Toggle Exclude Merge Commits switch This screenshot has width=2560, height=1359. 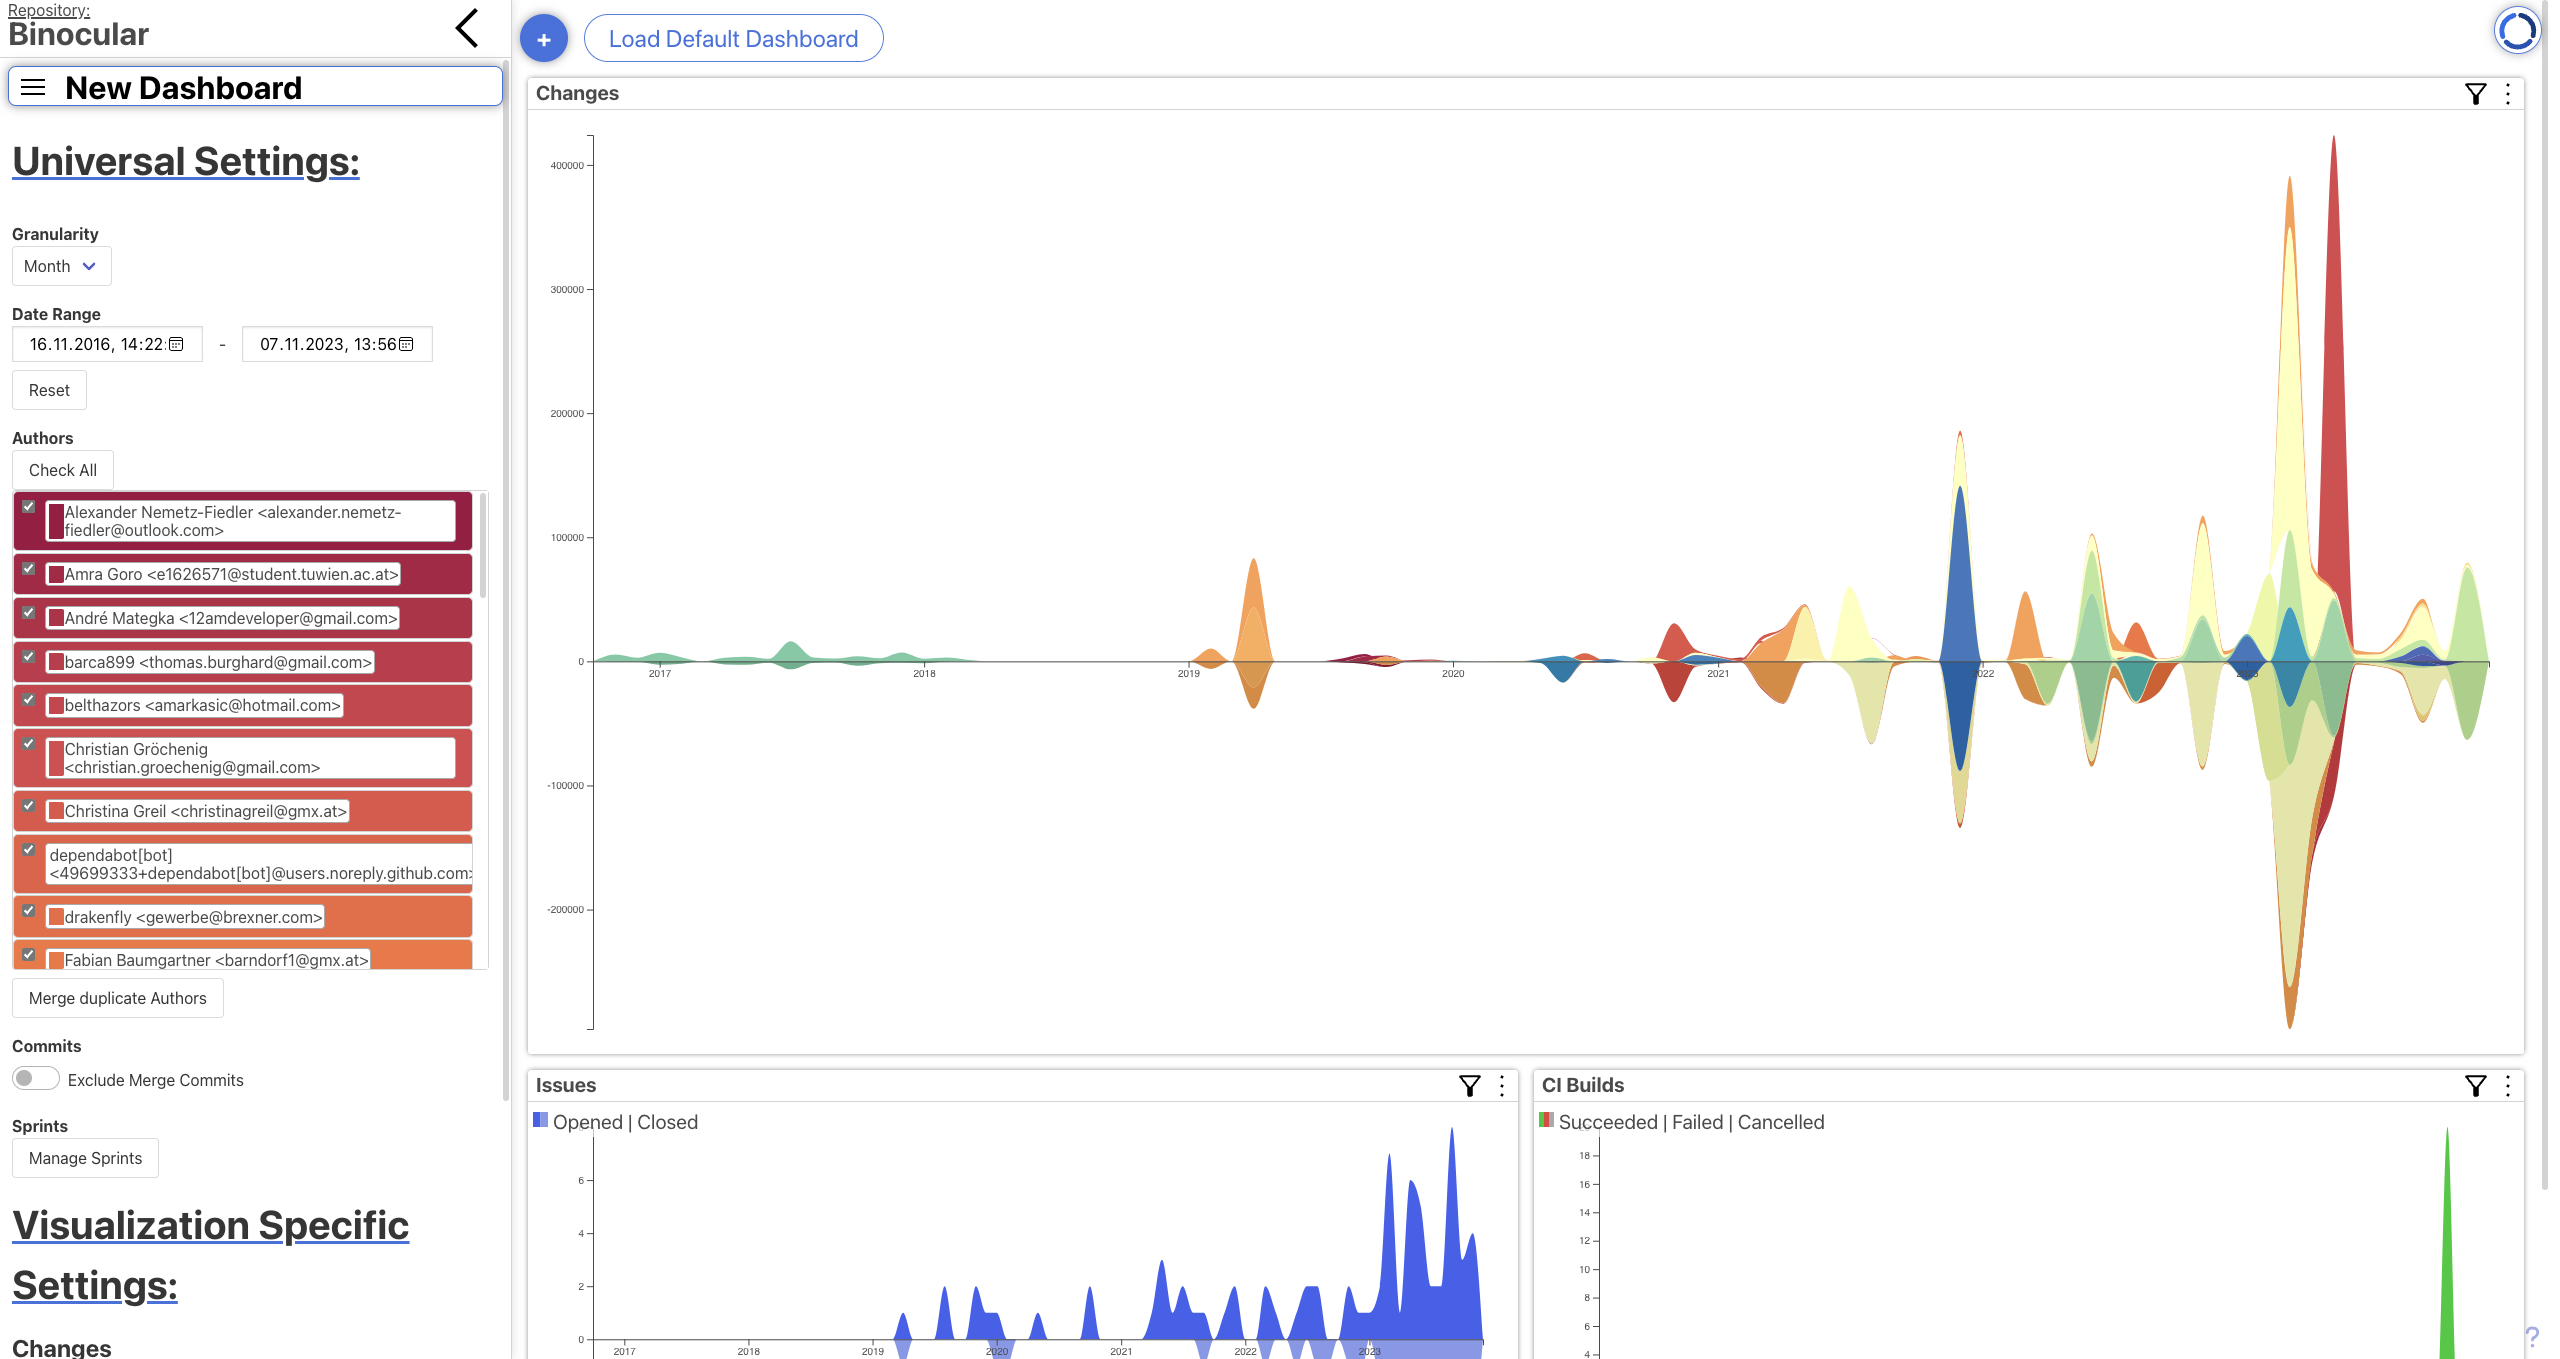pyautogui.click(x=36, y=1079)
